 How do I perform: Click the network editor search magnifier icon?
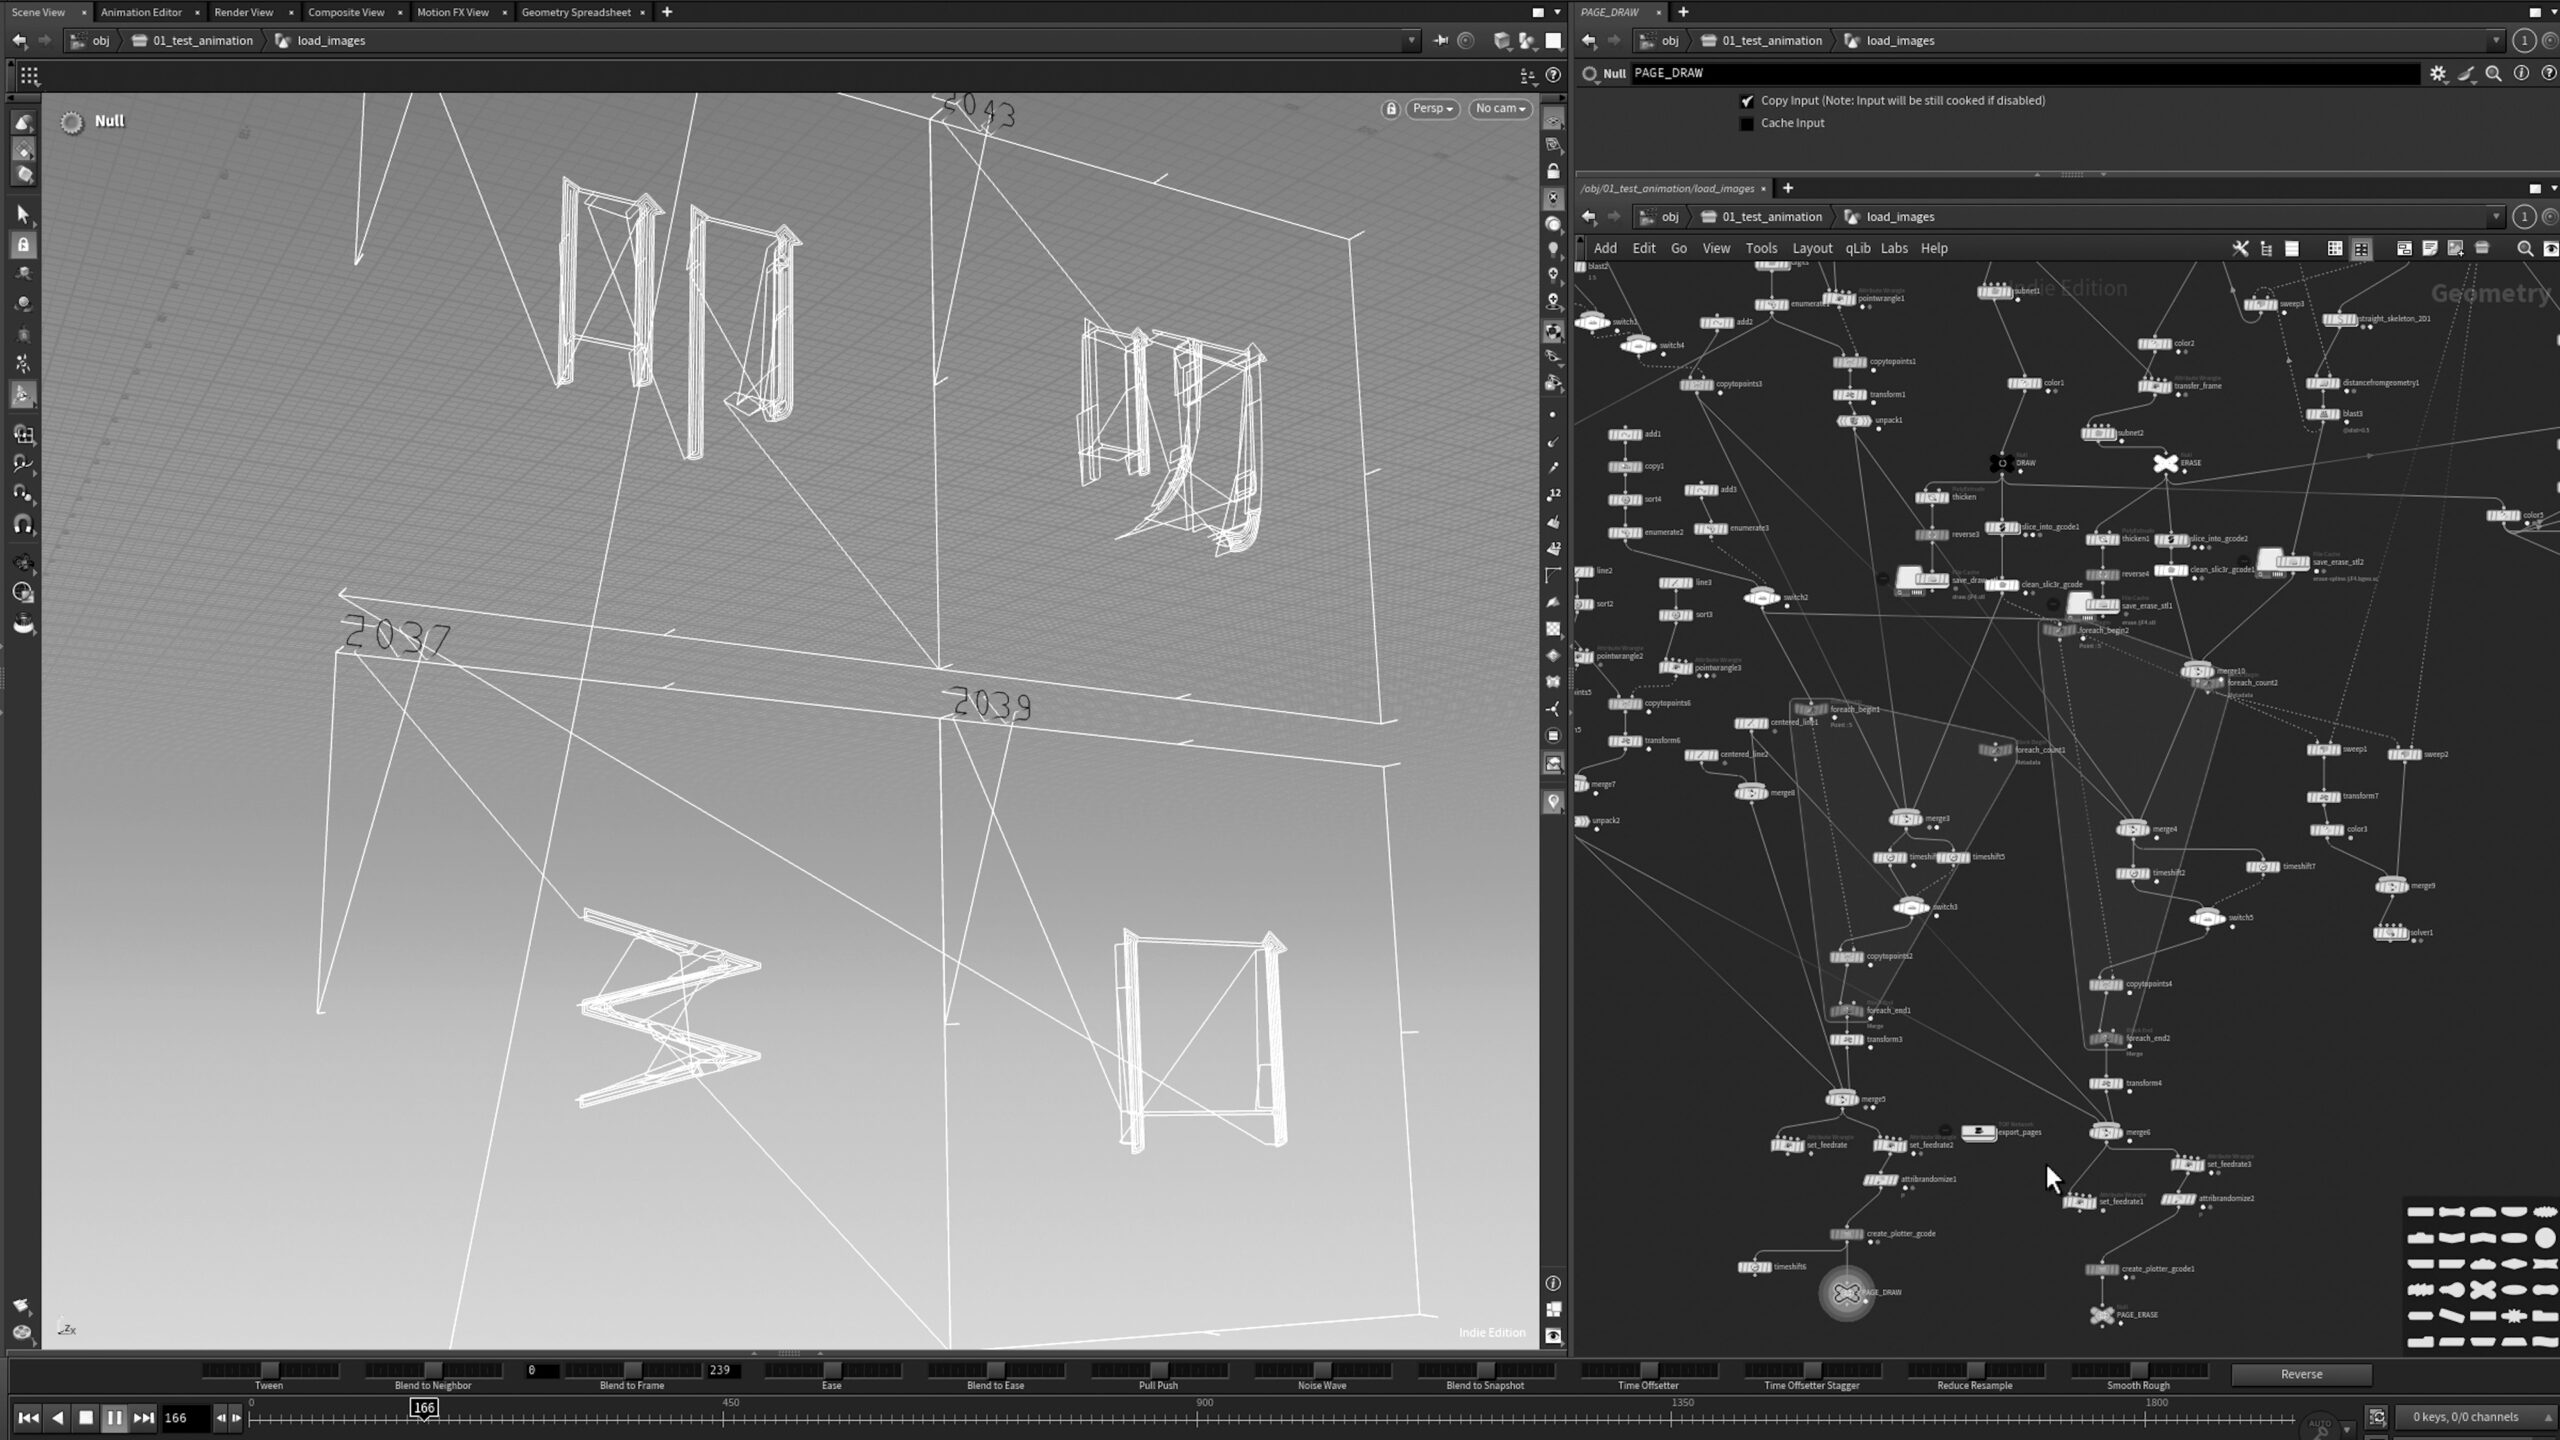pyautogui.click(x=2525, y=249)
